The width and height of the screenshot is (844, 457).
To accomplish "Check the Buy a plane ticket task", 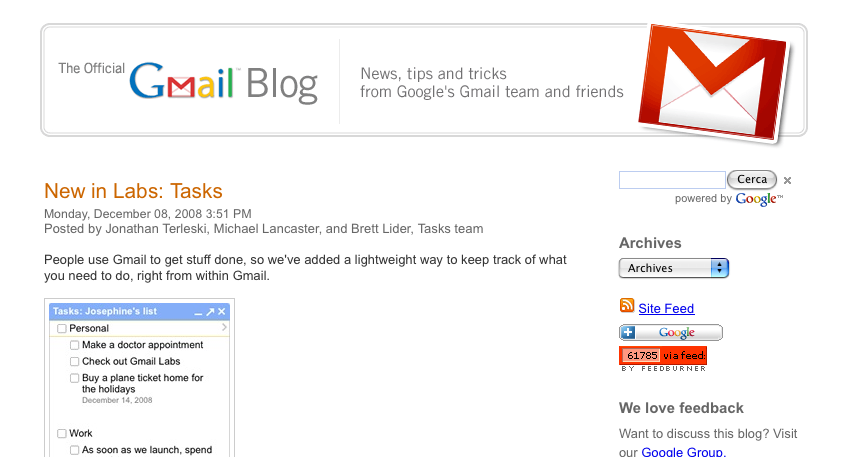I will tap(75, 378).
